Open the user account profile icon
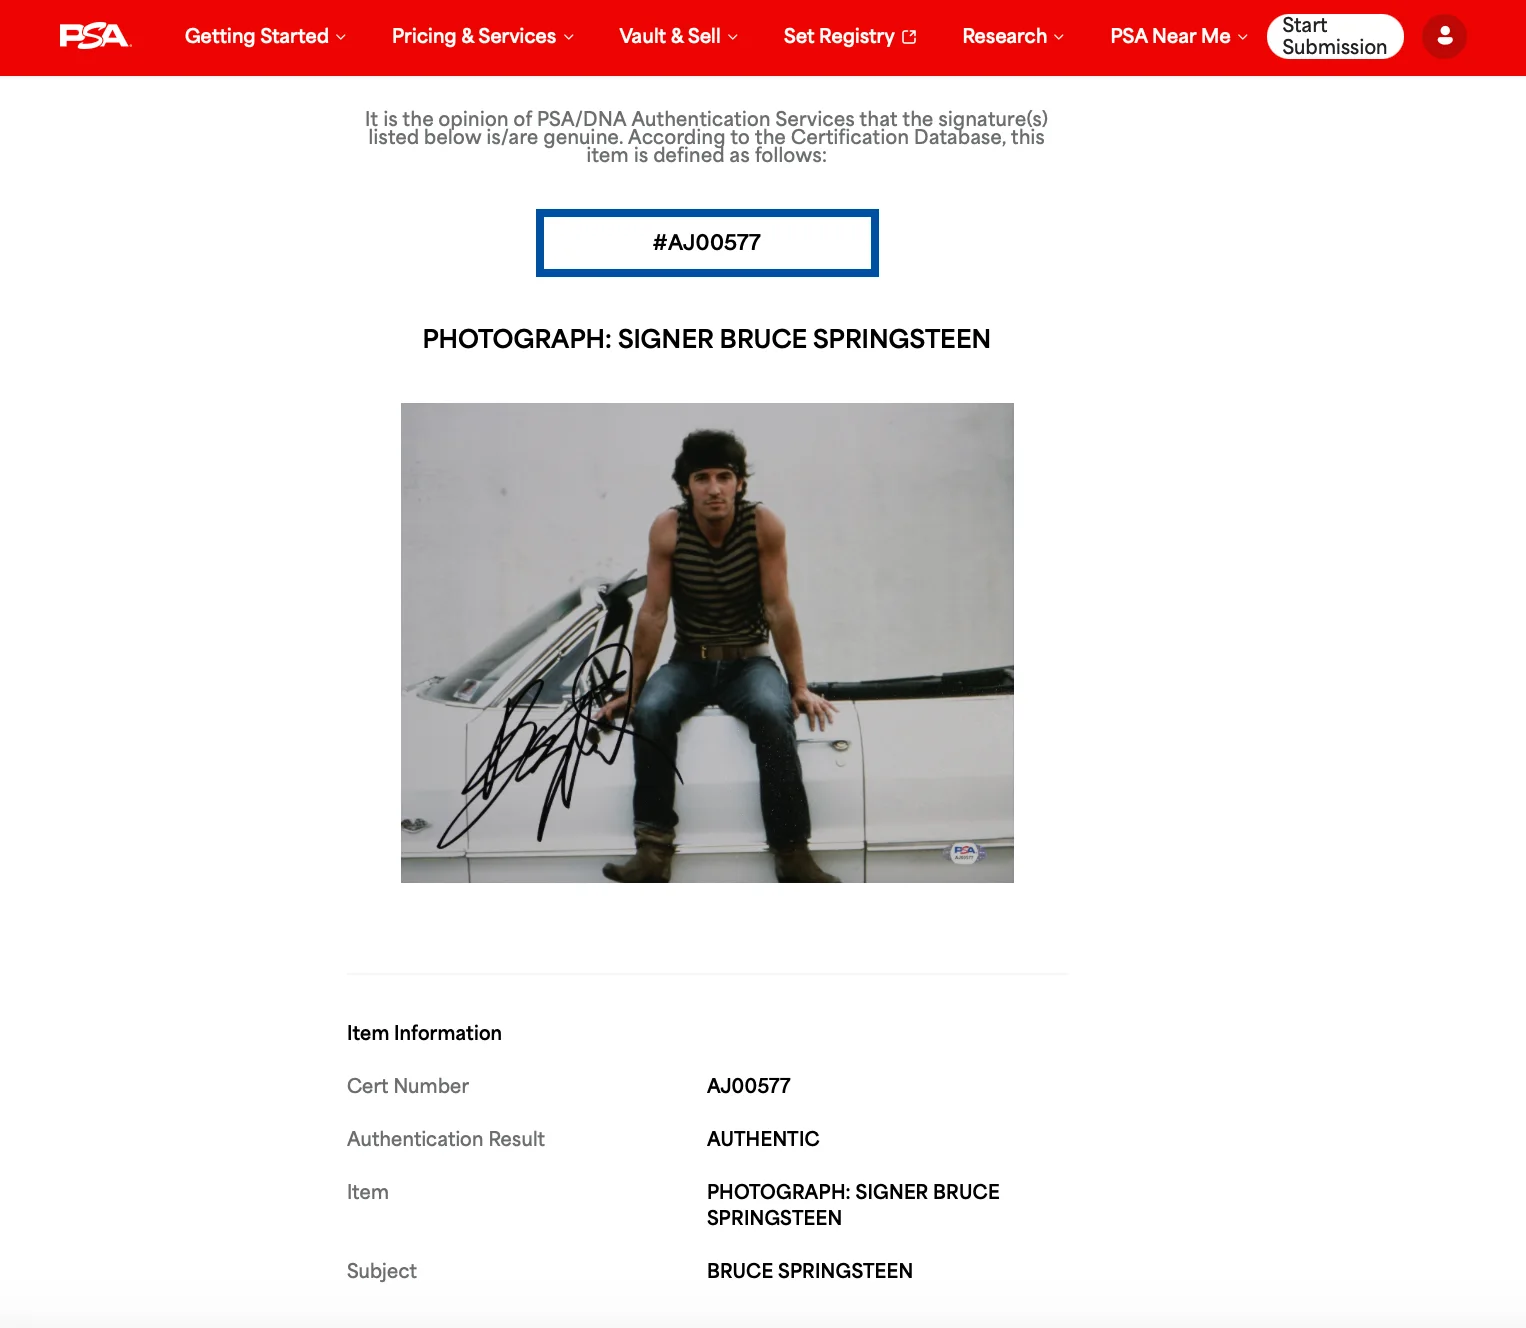The width and height of the screenshot is (1526, 1328). 1444,36
